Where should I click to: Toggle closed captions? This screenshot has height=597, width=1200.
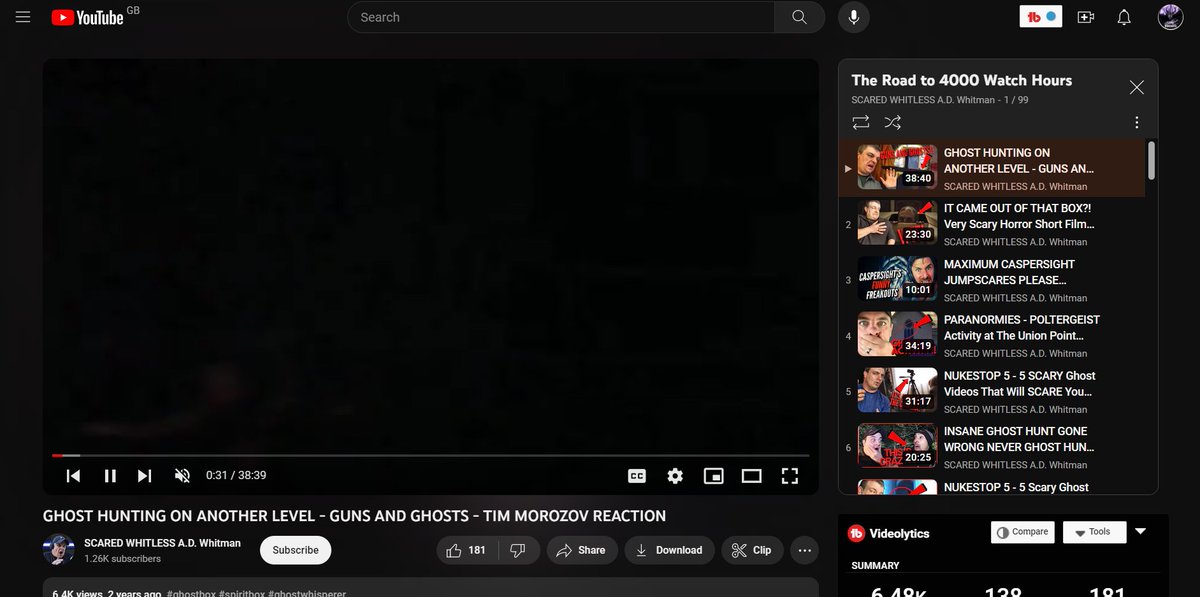[637, 476]
